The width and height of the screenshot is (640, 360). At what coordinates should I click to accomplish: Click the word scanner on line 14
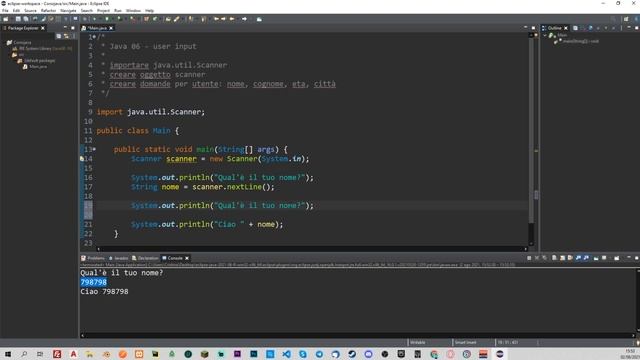coord(181,159)
